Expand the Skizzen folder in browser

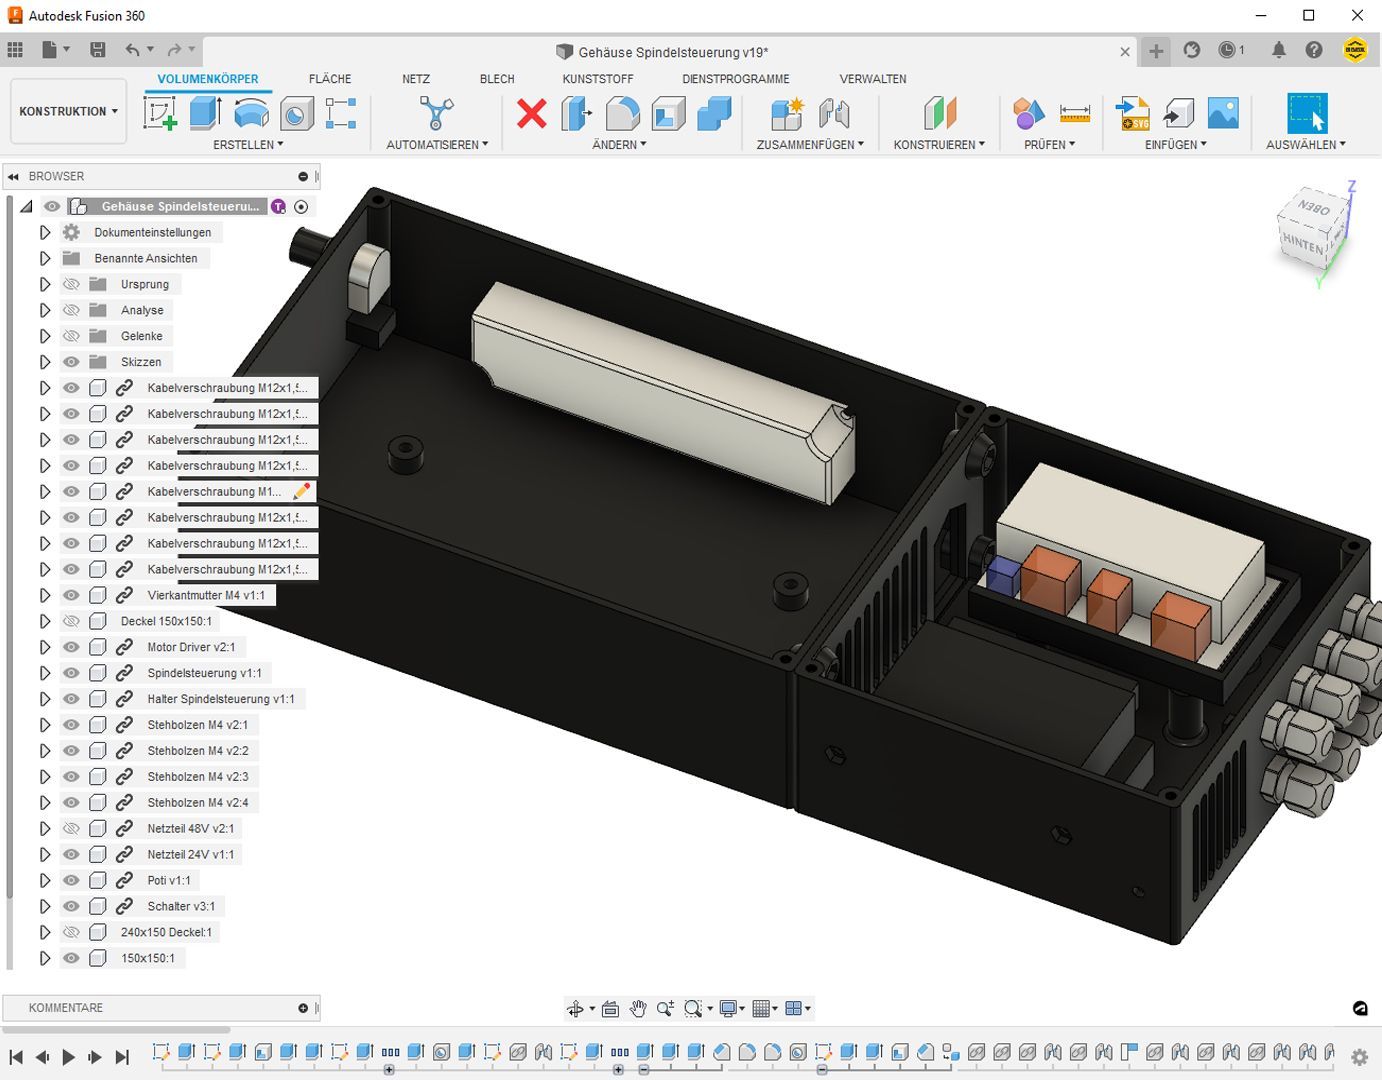point(45,362)
